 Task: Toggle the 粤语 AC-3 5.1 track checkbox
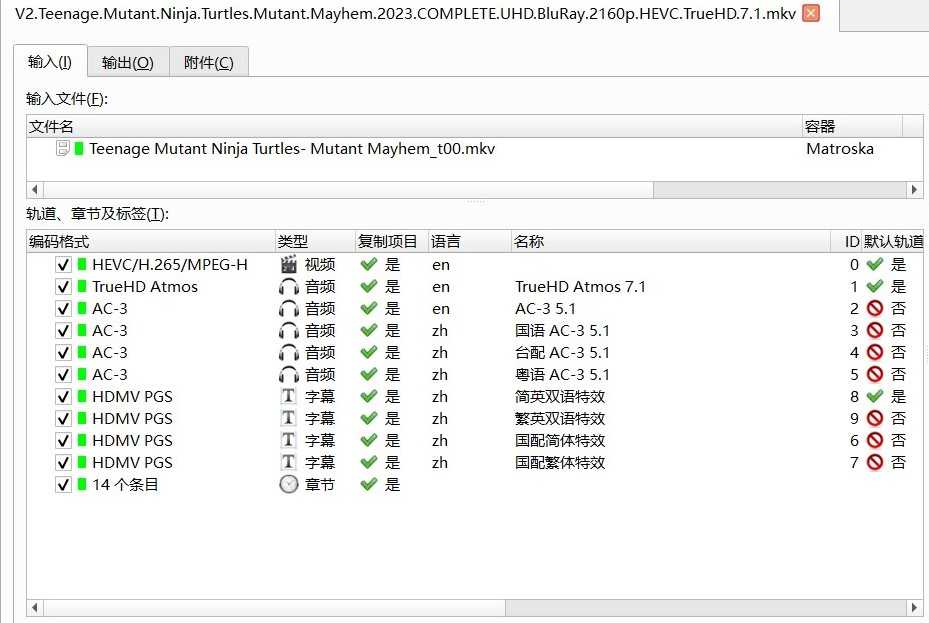[63, 374]
